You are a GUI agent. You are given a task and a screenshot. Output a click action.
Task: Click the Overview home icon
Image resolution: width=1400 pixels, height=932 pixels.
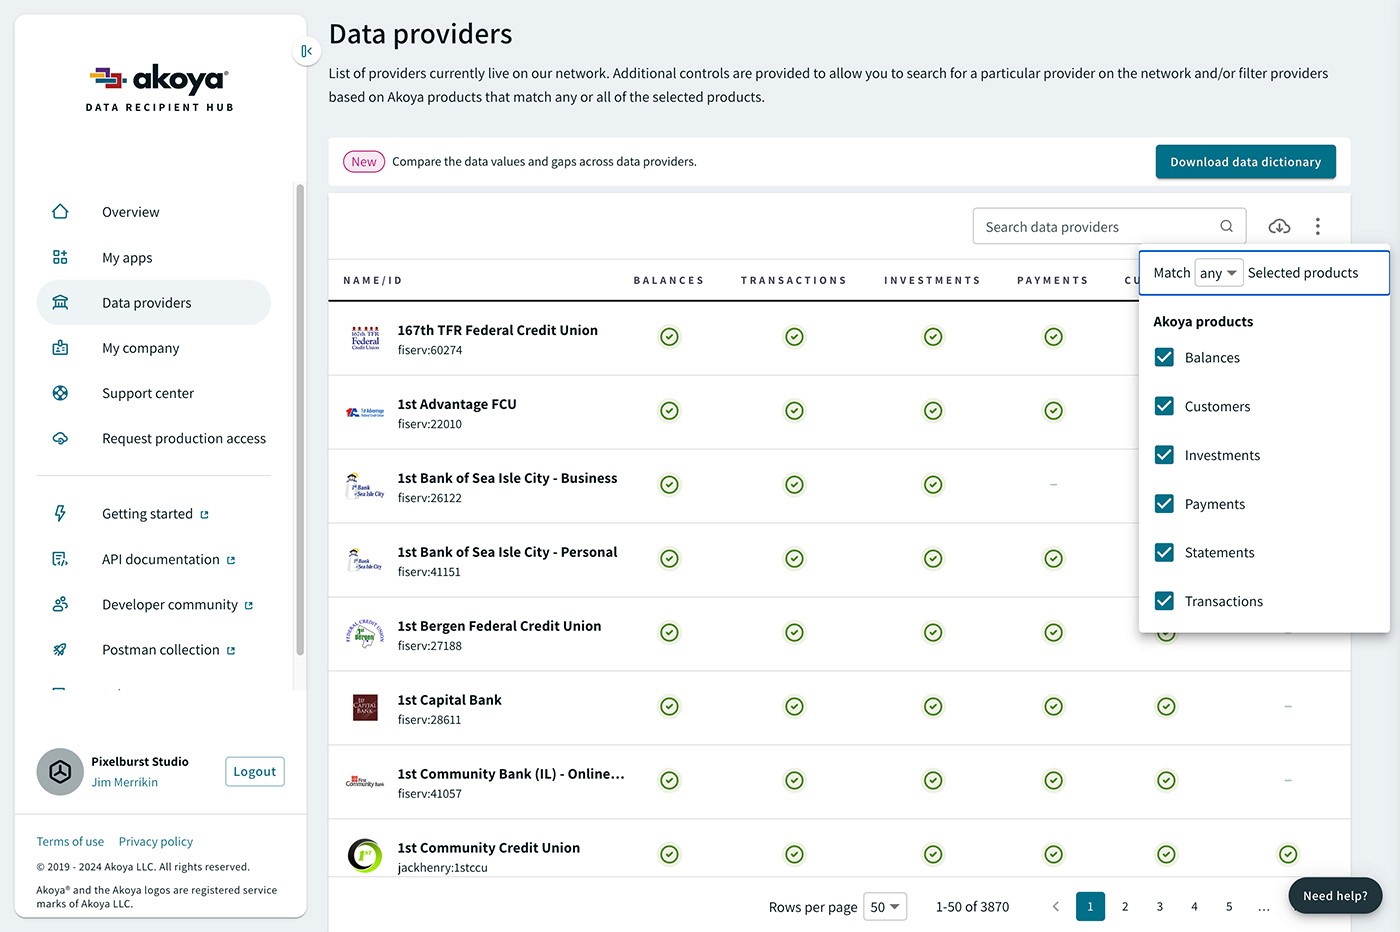coord(60,212)
